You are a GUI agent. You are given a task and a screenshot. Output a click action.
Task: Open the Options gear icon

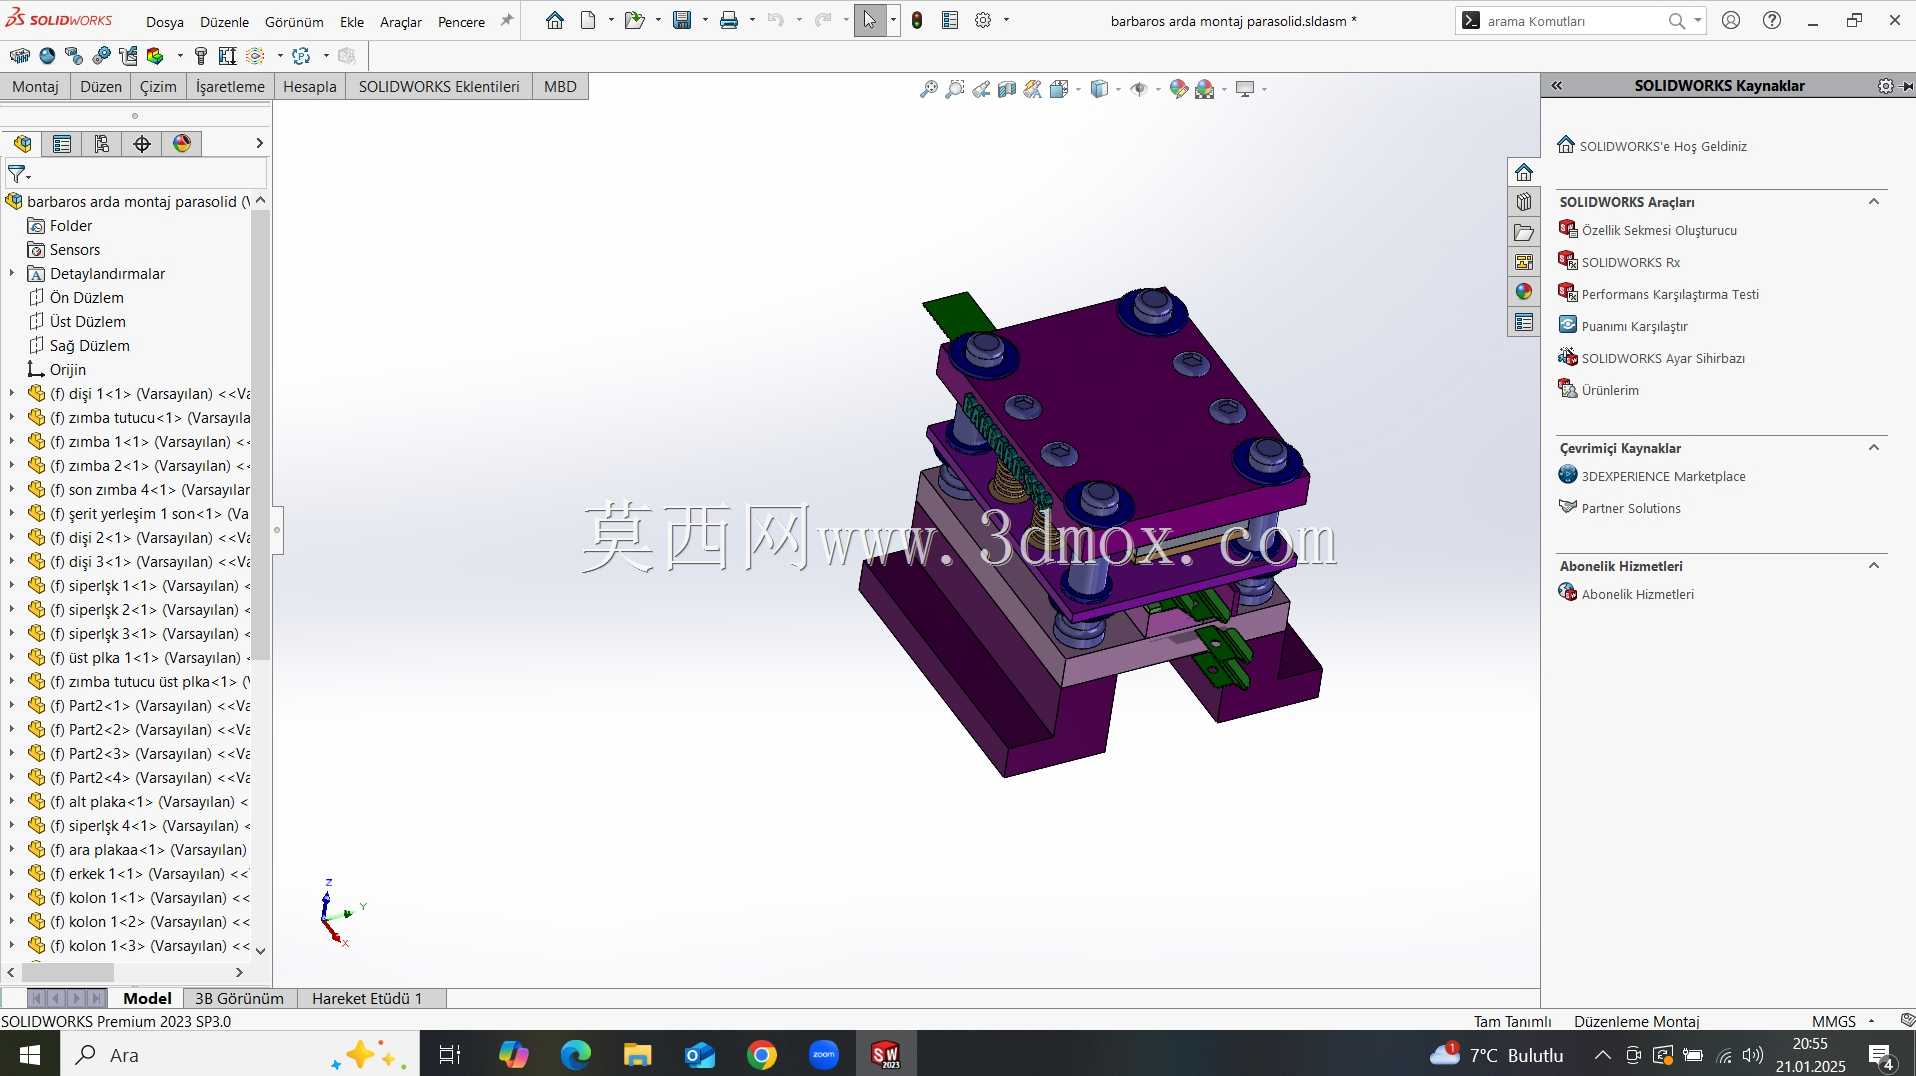click(983, 20)
